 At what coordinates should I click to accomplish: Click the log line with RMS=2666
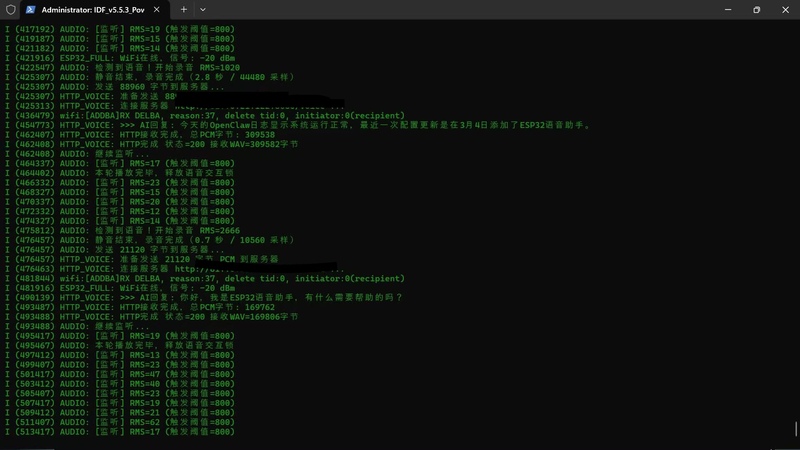click(x=122, y=231)
